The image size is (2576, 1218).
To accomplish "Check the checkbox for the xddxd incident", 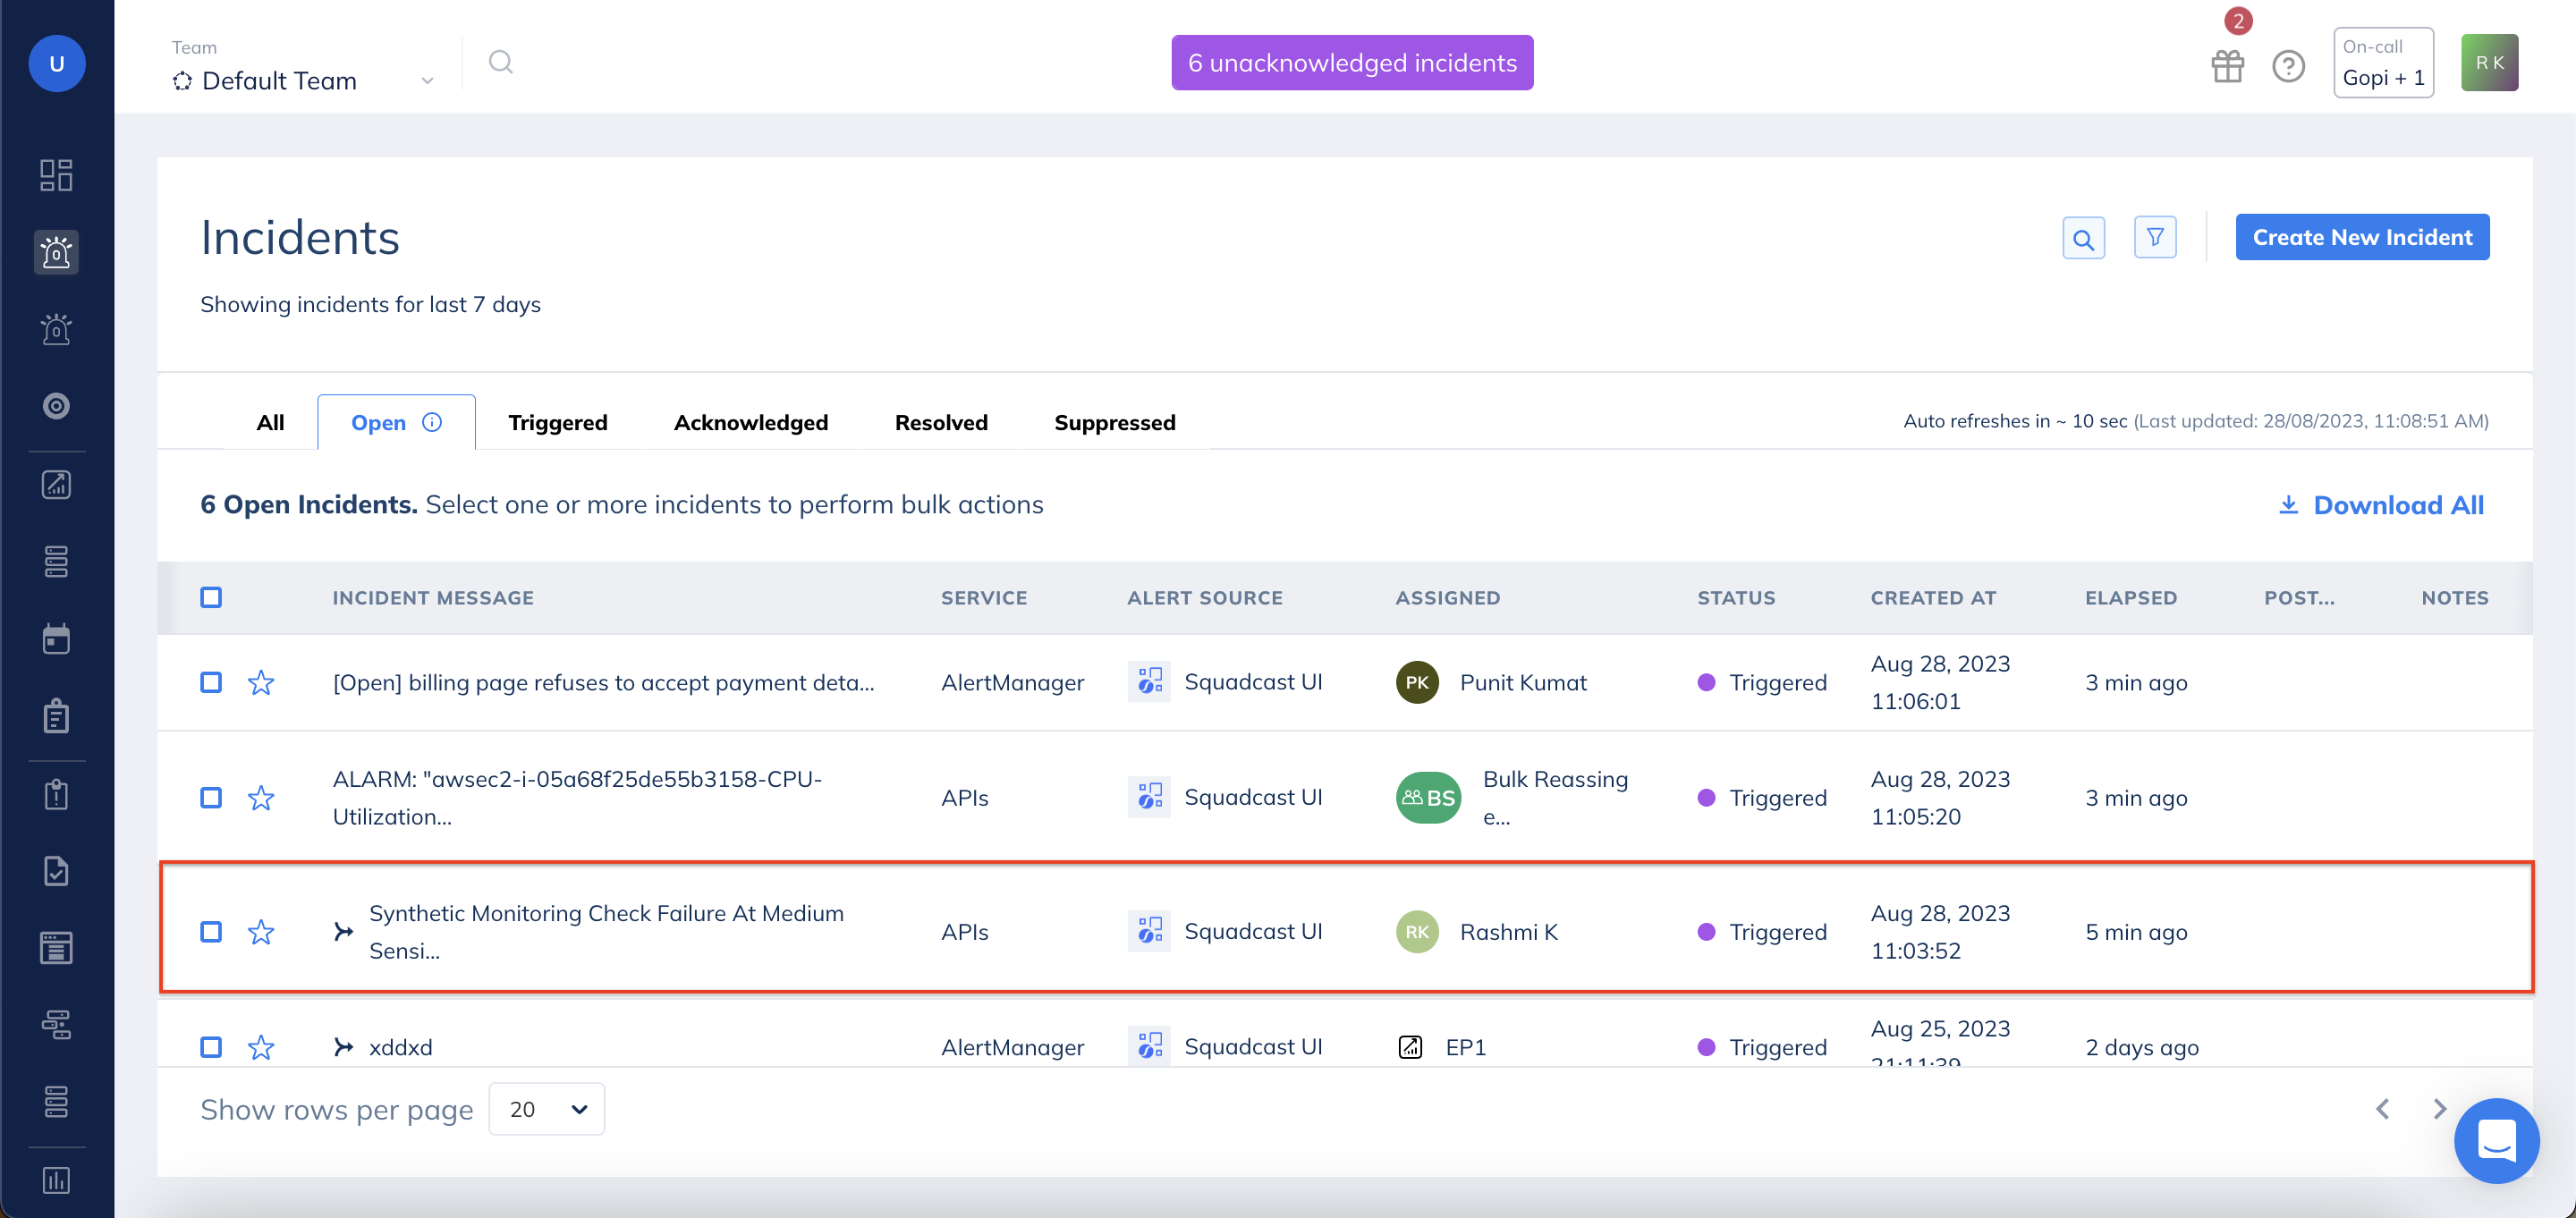I will 211,1046.
